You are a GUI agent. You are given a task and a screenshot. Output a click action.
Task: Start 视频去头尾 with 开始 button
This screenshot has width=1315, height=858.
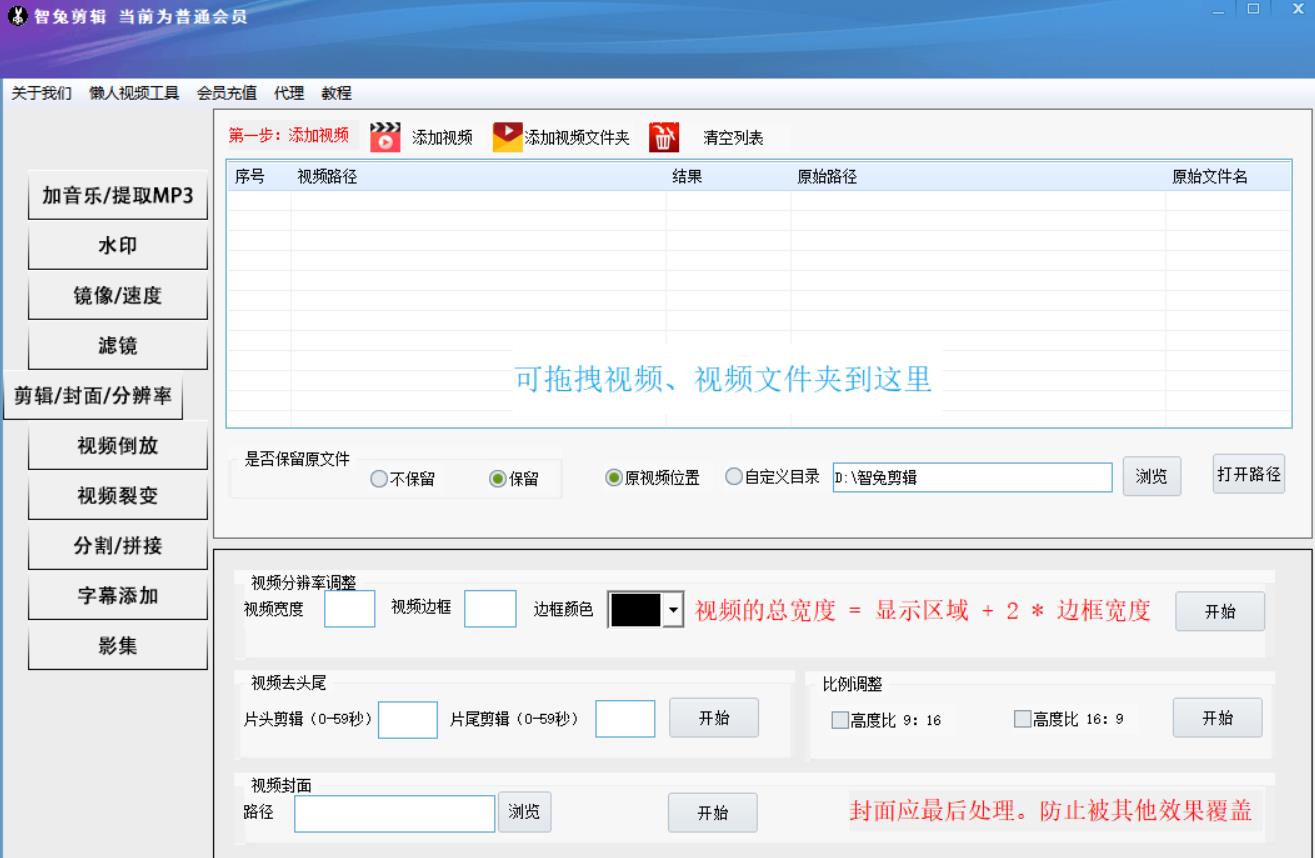pos(713,718)
